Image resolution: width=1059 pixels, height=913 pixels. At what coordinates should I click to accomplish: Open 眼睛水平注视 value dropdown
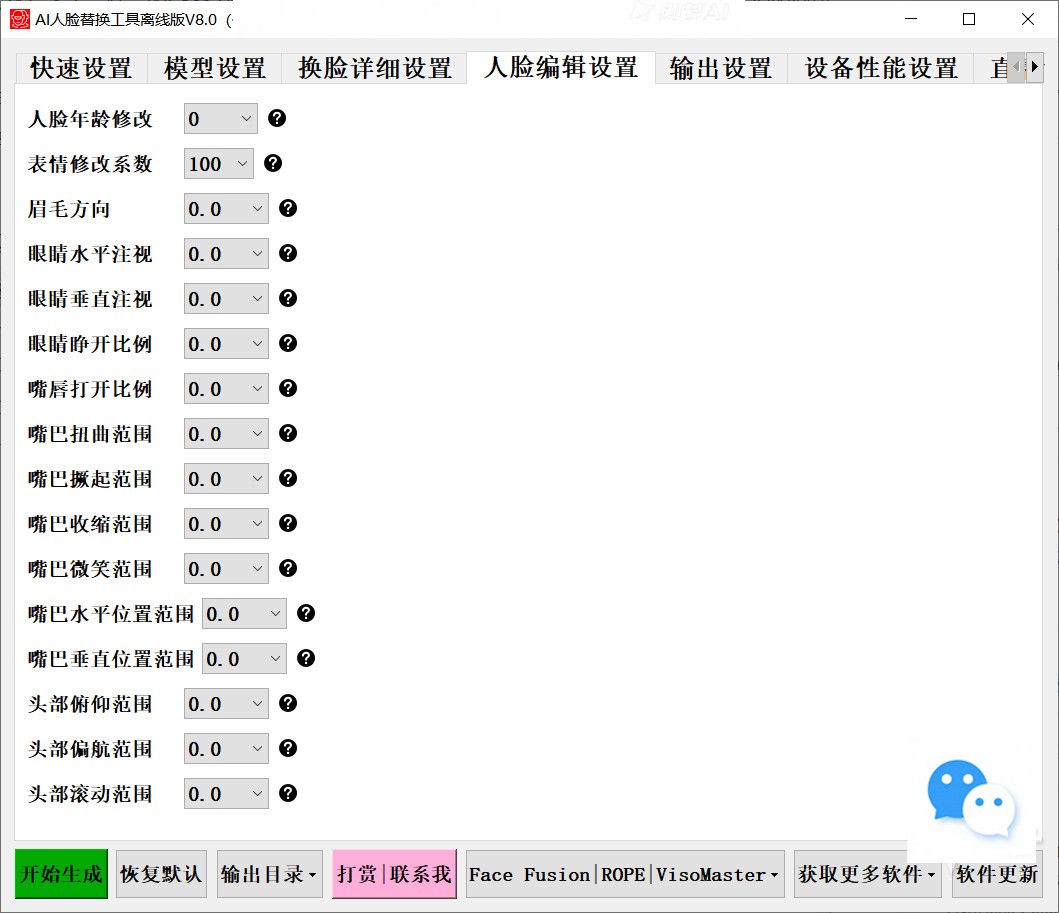tap(226, 254)
